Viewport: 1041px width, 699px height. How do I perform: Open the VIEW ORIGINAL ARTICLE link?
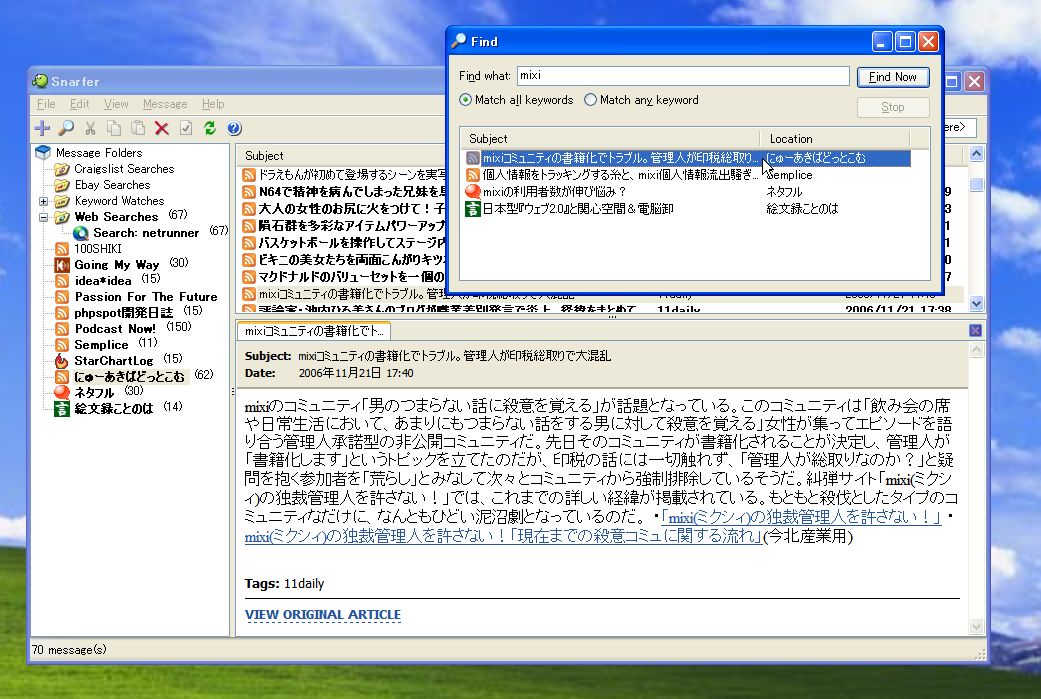pyautogui.click(x=323, y=615)
